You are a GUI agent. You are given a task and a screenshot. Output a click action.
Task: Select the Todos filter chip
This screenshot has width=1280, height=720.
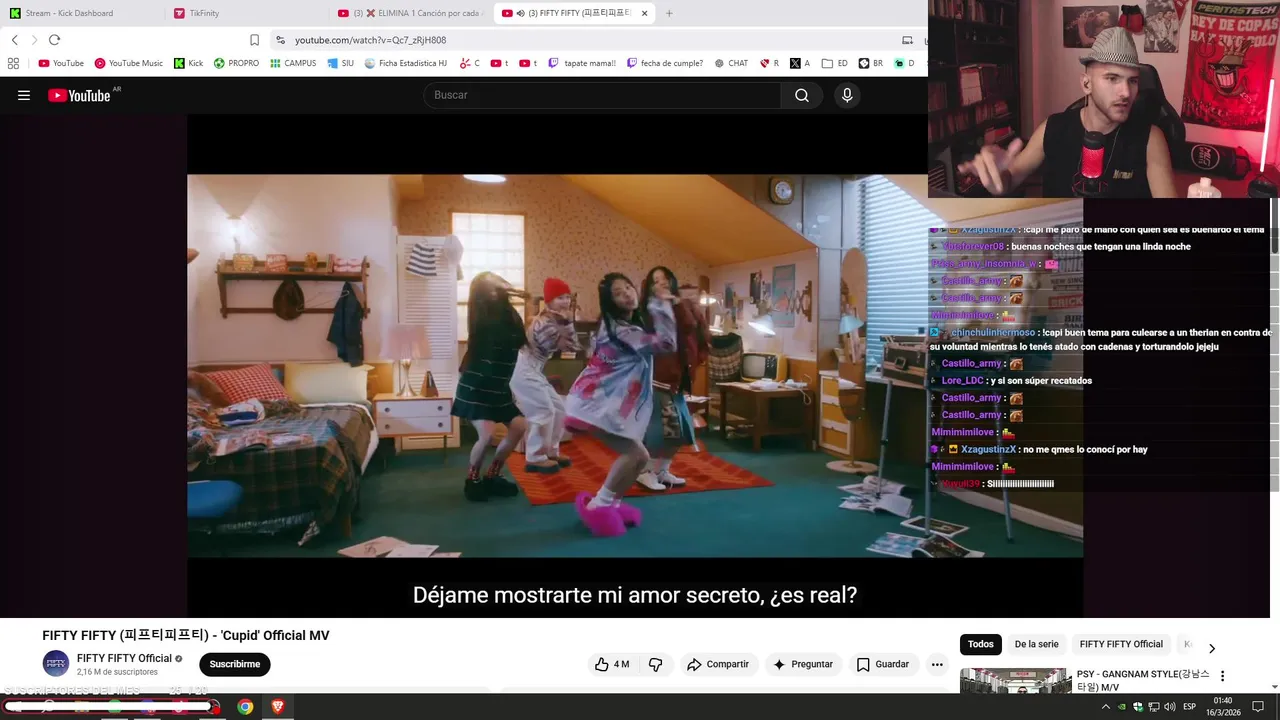coord(981,644)
